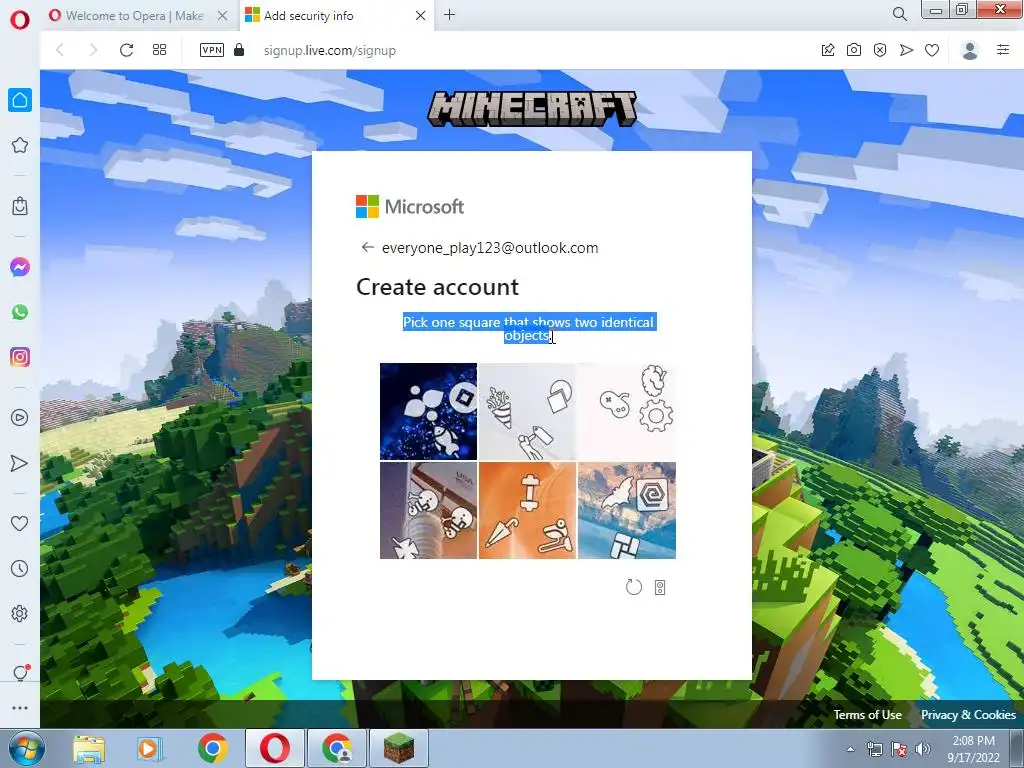Open WhatsApp in the sidebar
The width and height of the screenshot is (1024, 768).
pyautogui.click(x=20, y=312)
